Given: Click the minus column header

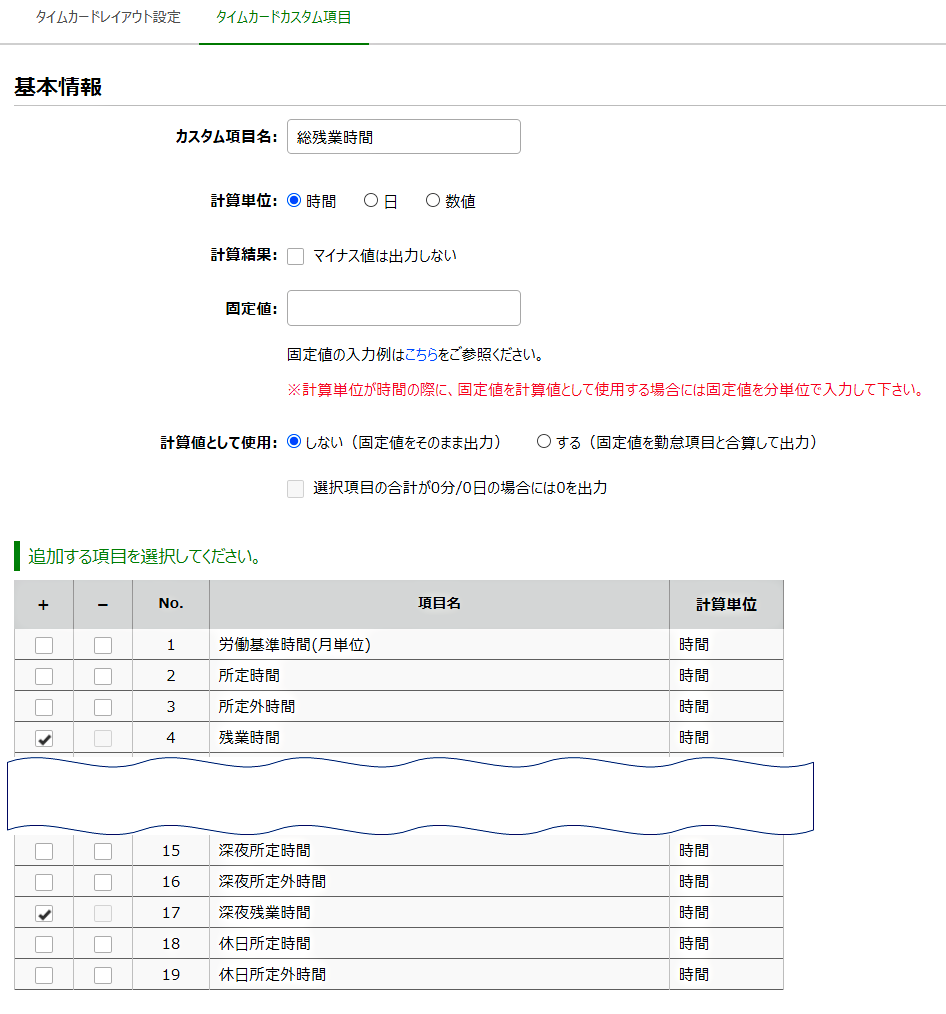Looking at the screenshot, I should tap(103, 604).
